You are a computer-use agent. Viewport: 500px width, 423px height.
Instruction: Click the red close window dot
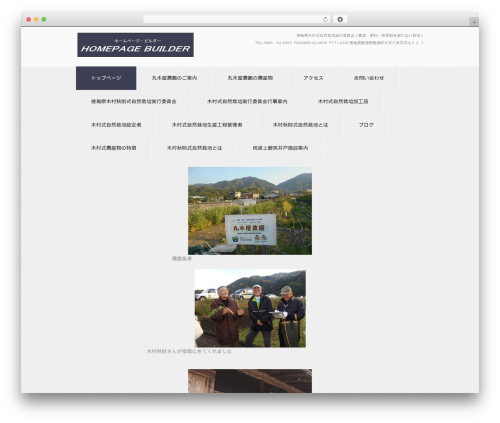point(29,20)
